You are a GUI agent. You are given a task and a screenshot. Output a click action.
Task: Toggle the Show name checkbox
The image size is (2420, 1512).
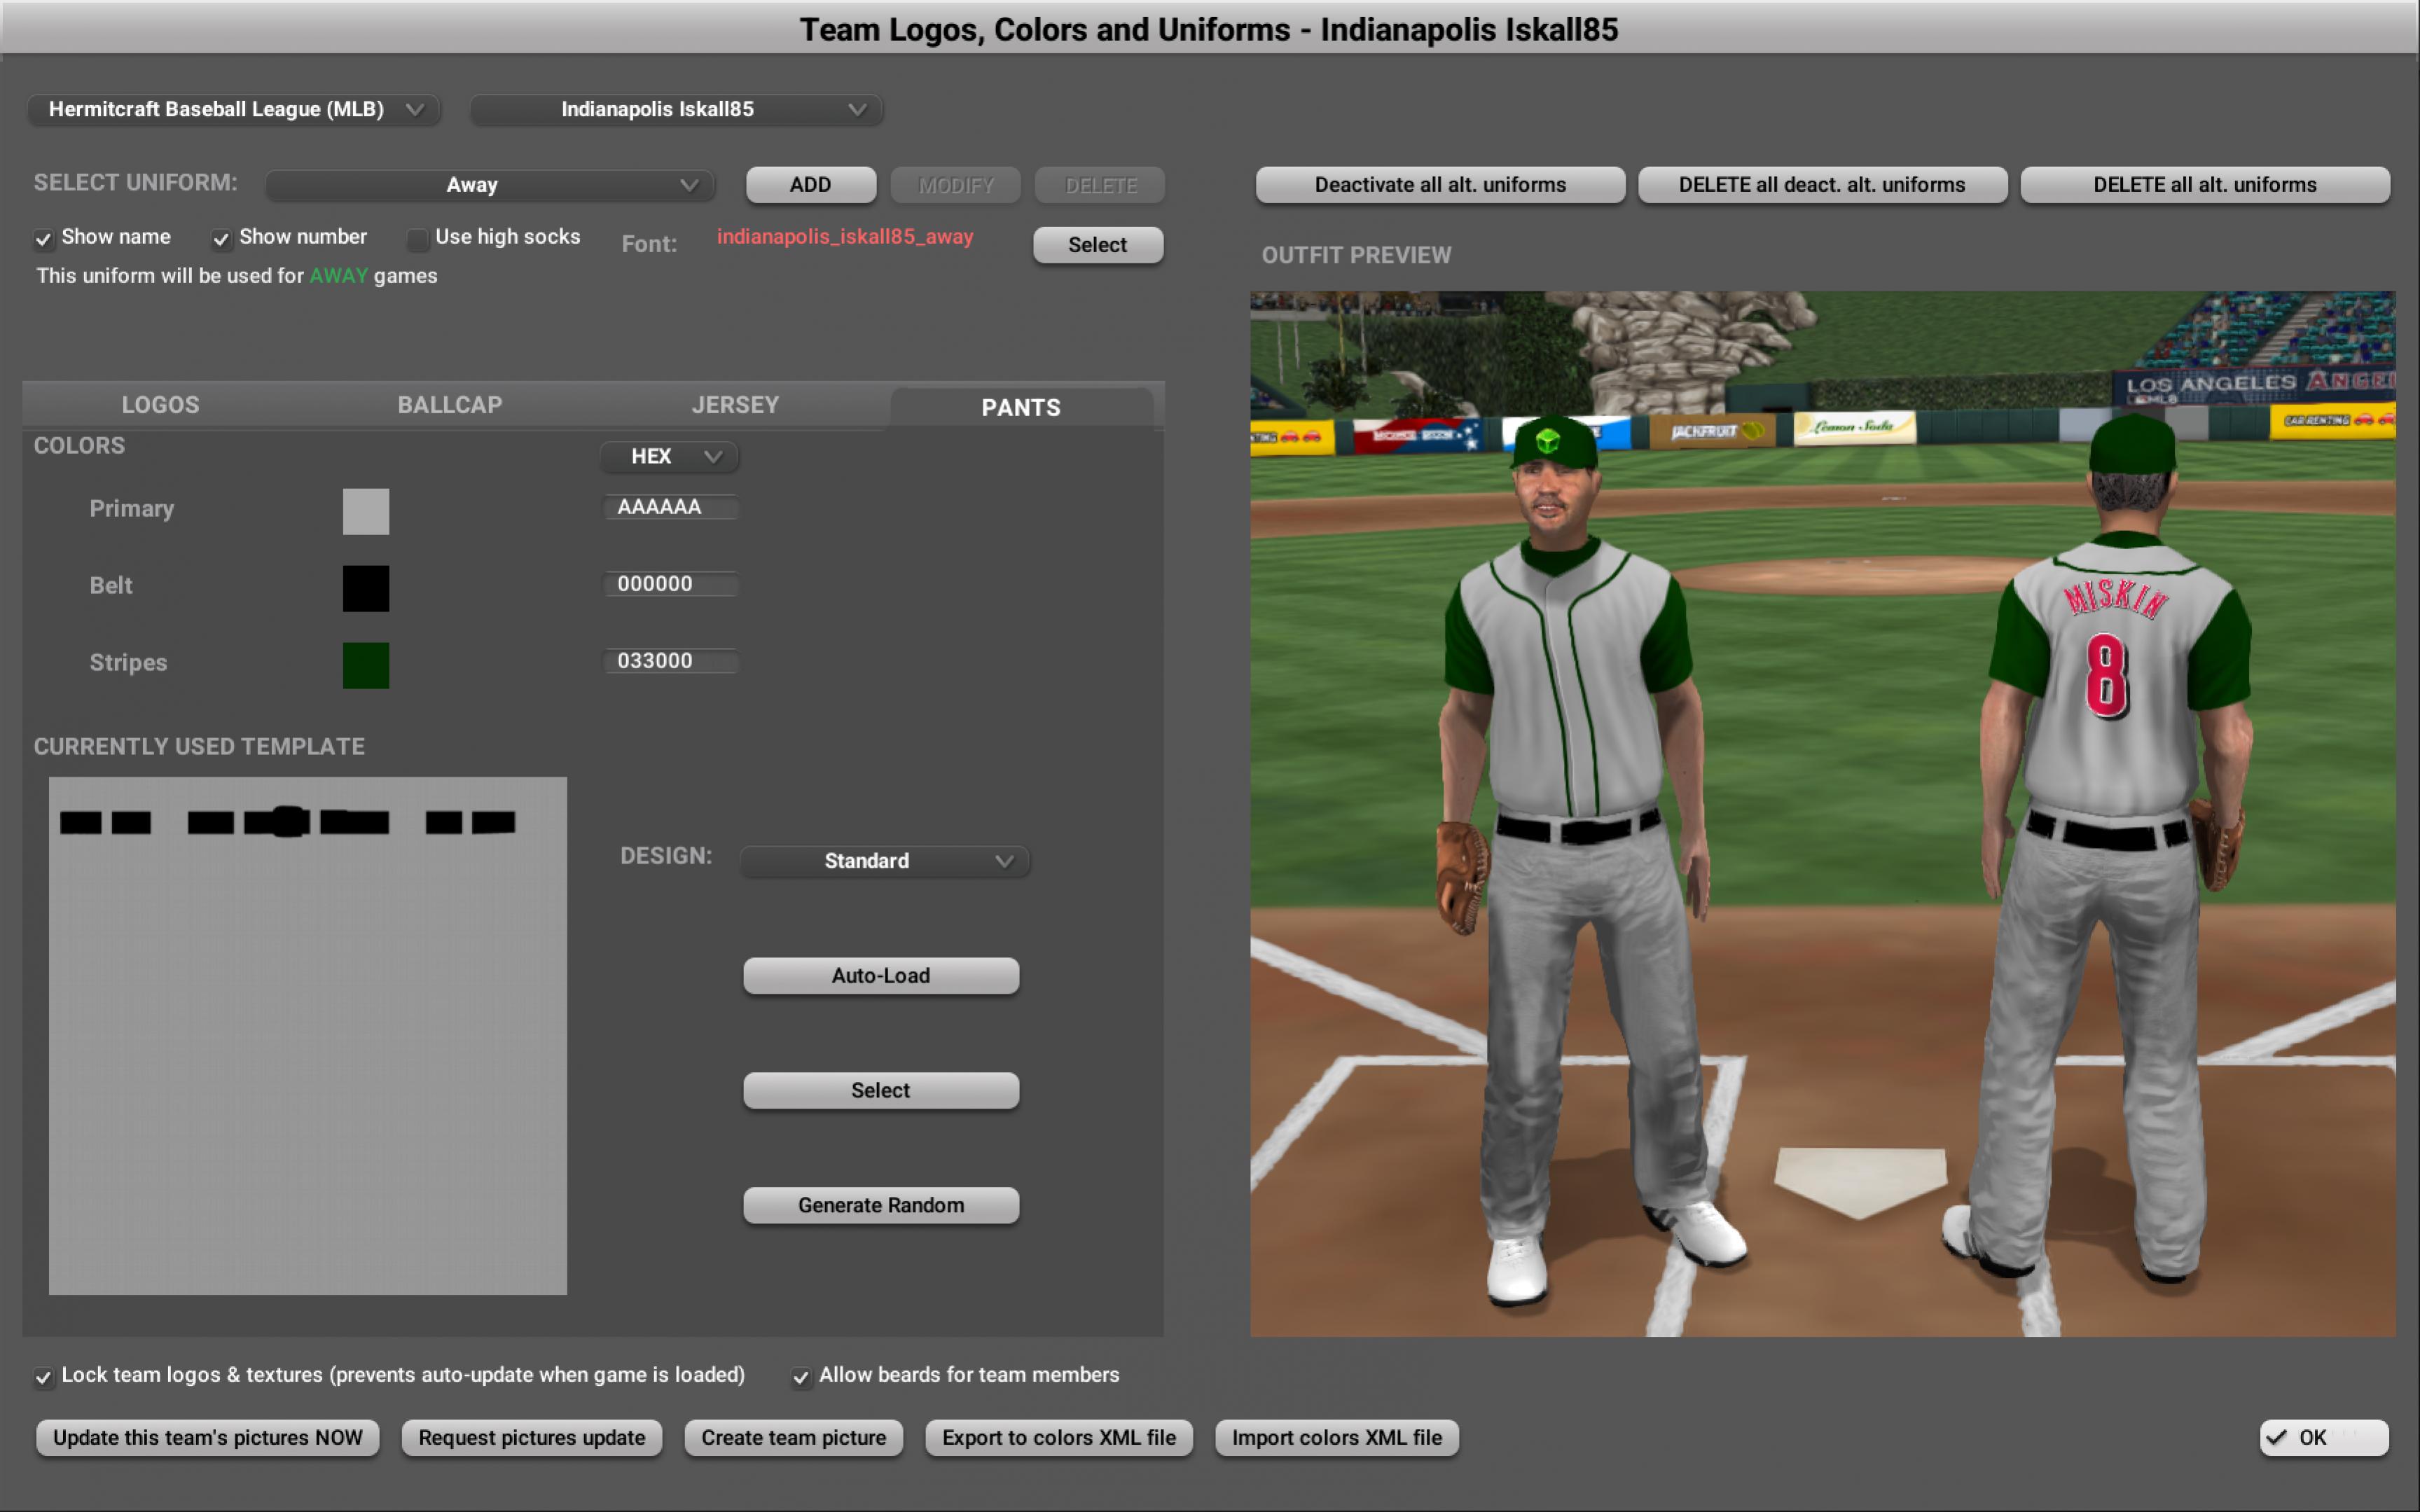click(x=43, y=239)
